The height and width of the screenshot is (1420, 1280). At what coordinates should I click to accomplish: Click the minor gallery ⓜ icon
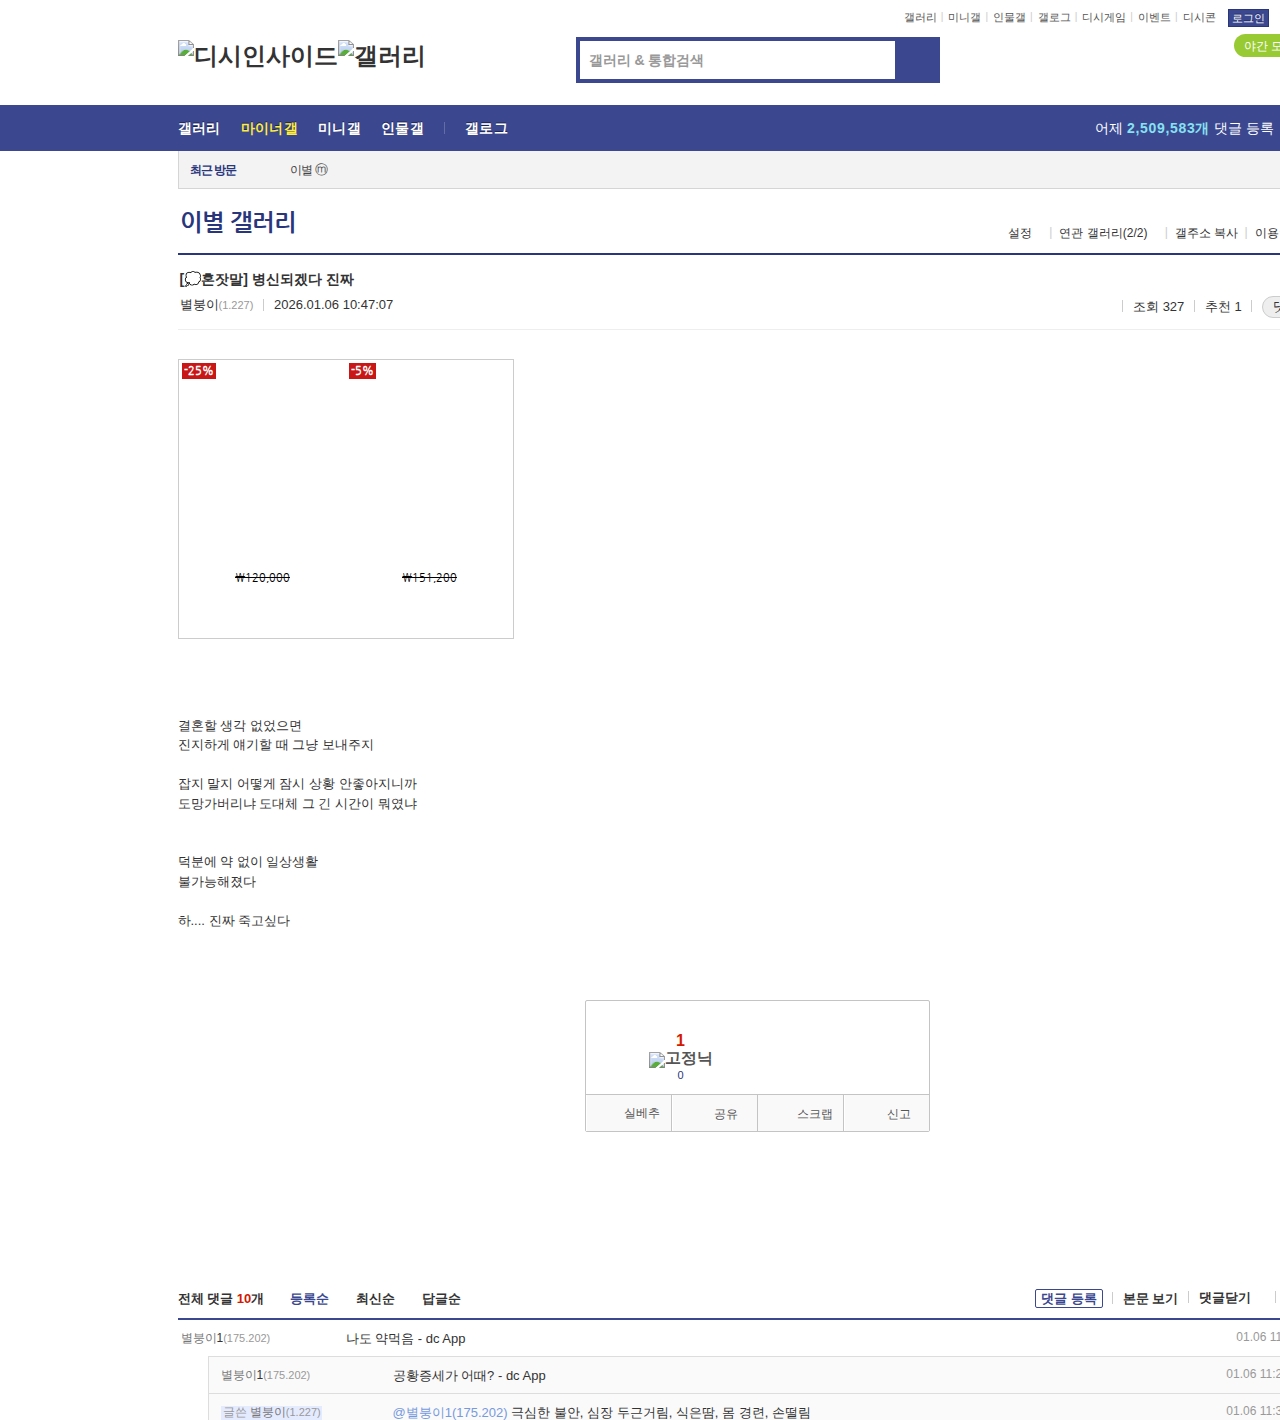(322, 170)
